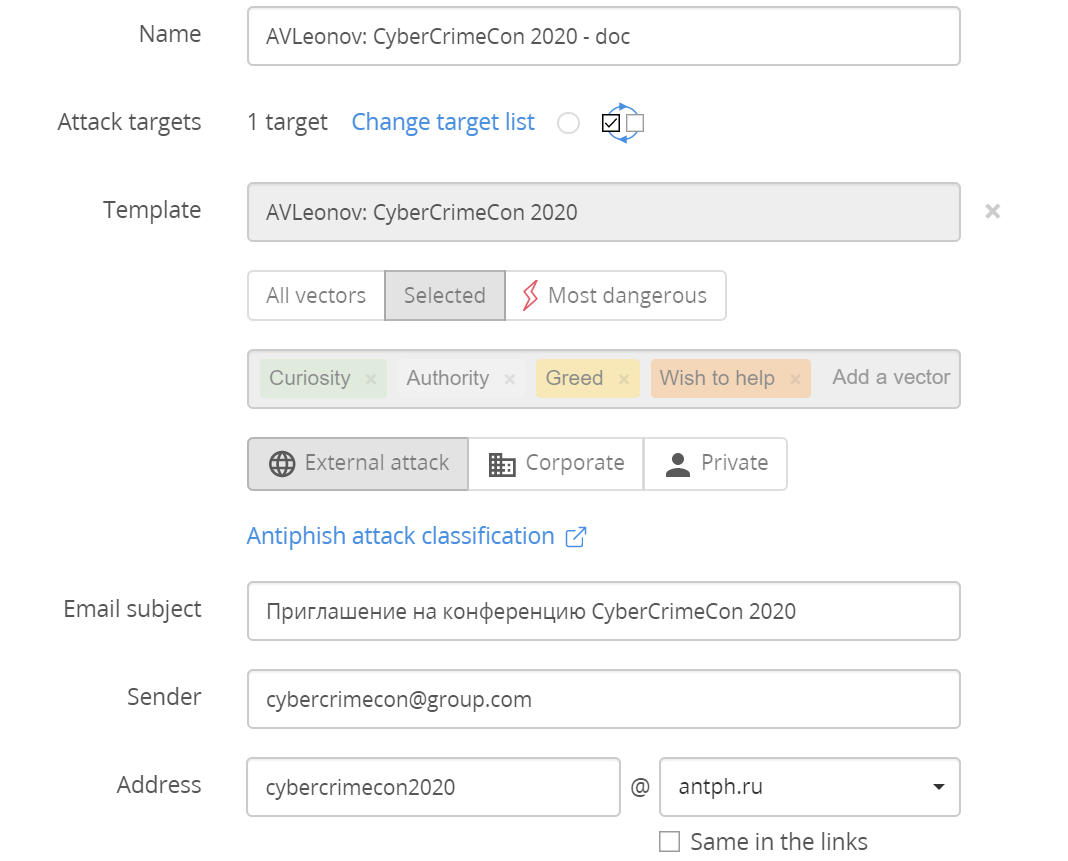Viewport: 1068px width, 861px height.
Task: Select the radio button beside Change target list
Action: [568, 123]
